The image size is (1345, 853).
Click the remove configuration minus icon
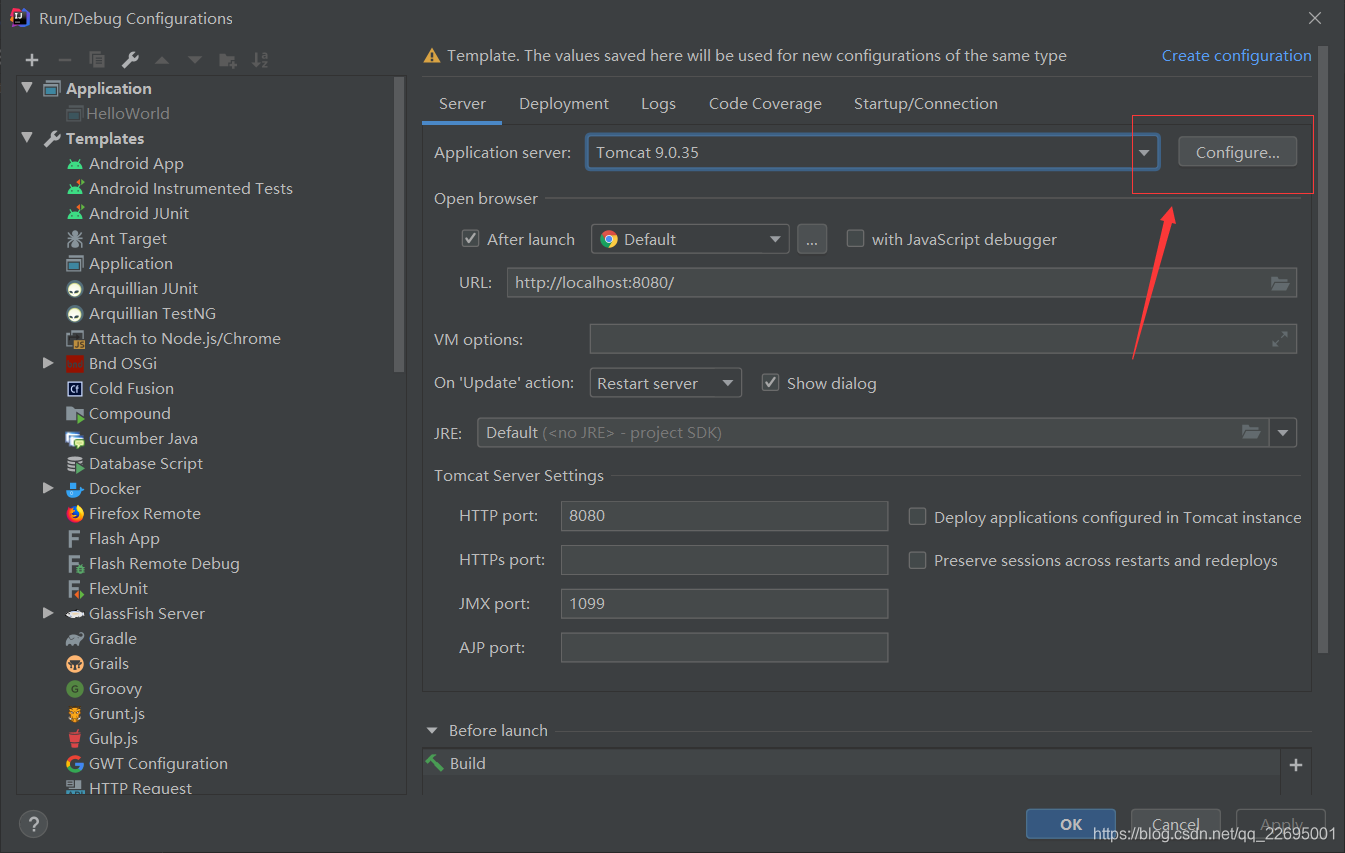(x=64, y=60)
